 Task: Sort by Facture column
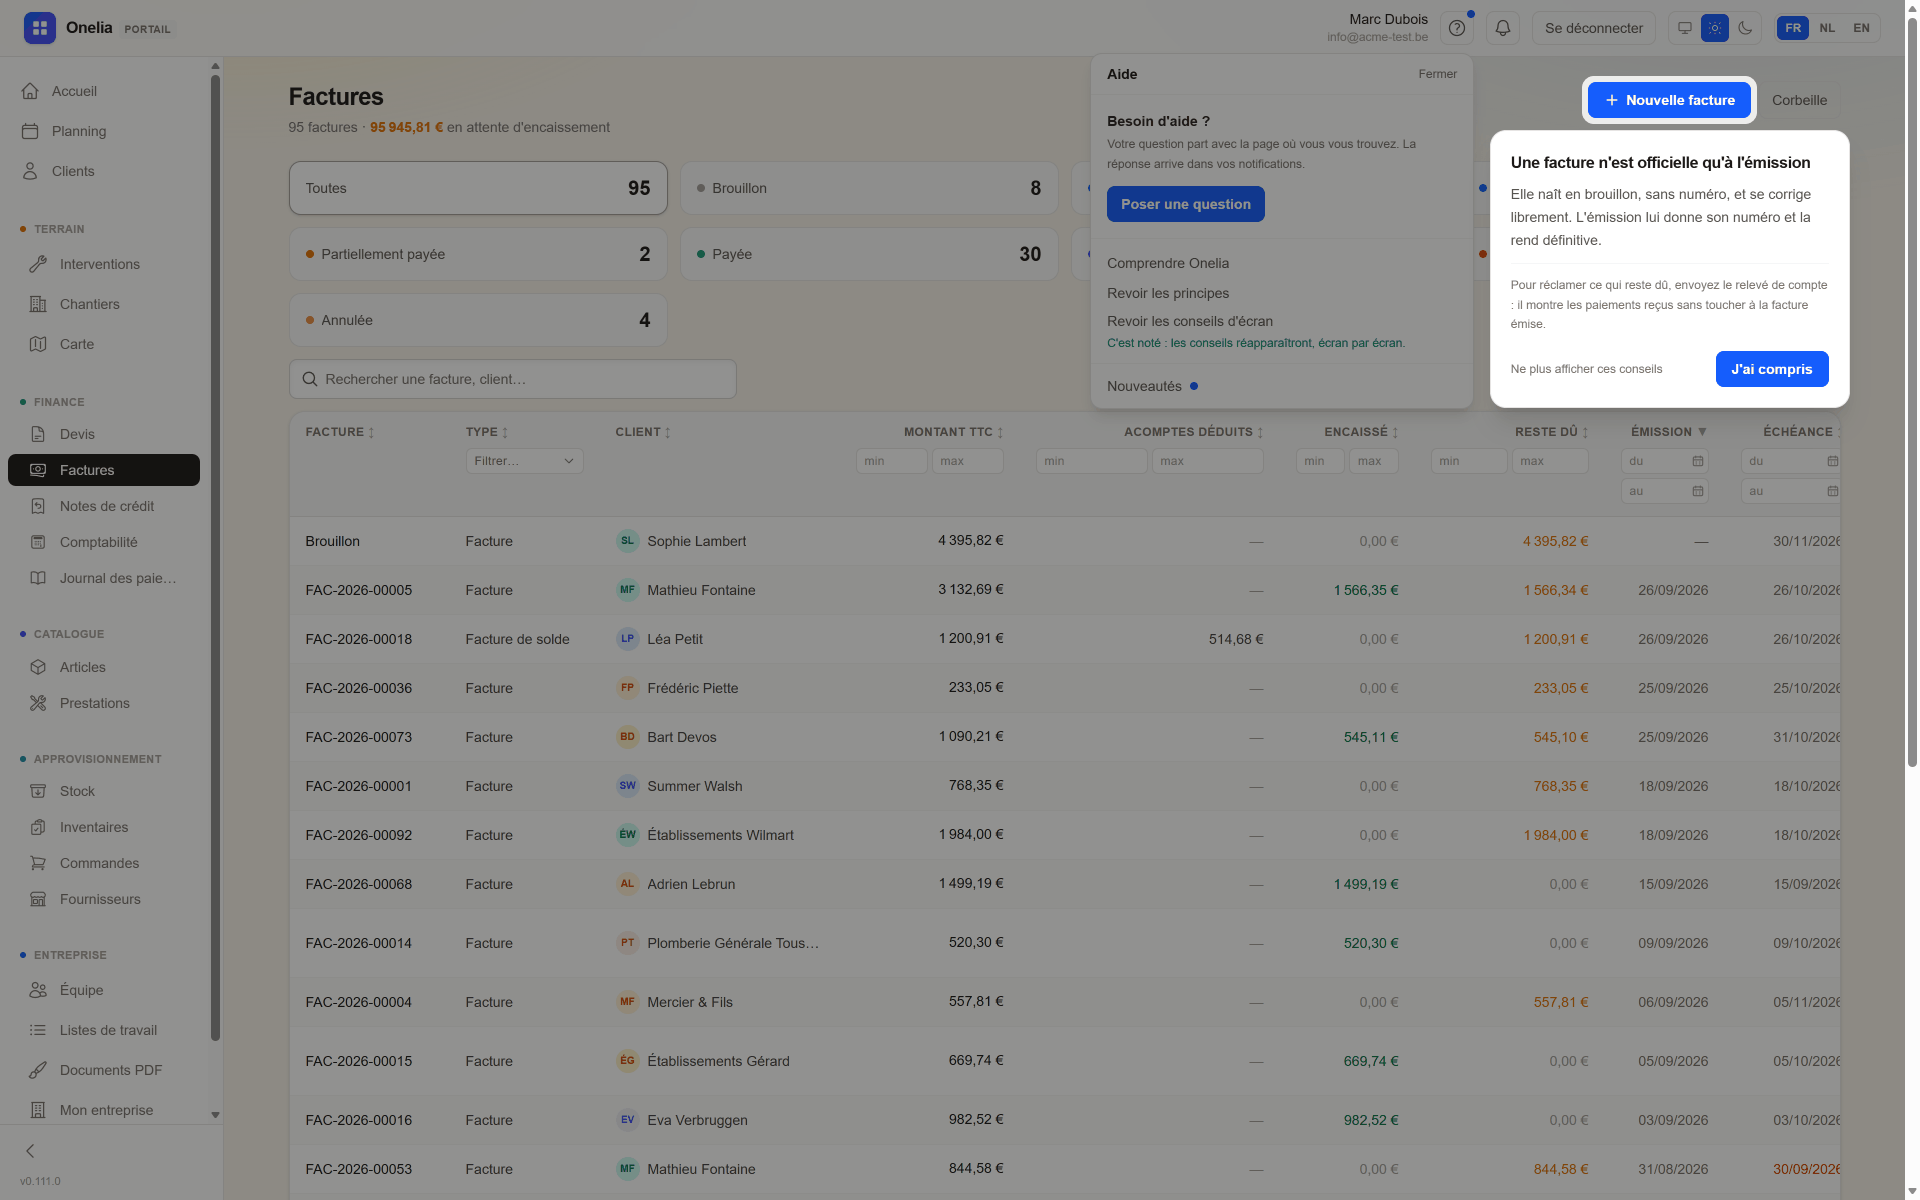pos(340,432)
